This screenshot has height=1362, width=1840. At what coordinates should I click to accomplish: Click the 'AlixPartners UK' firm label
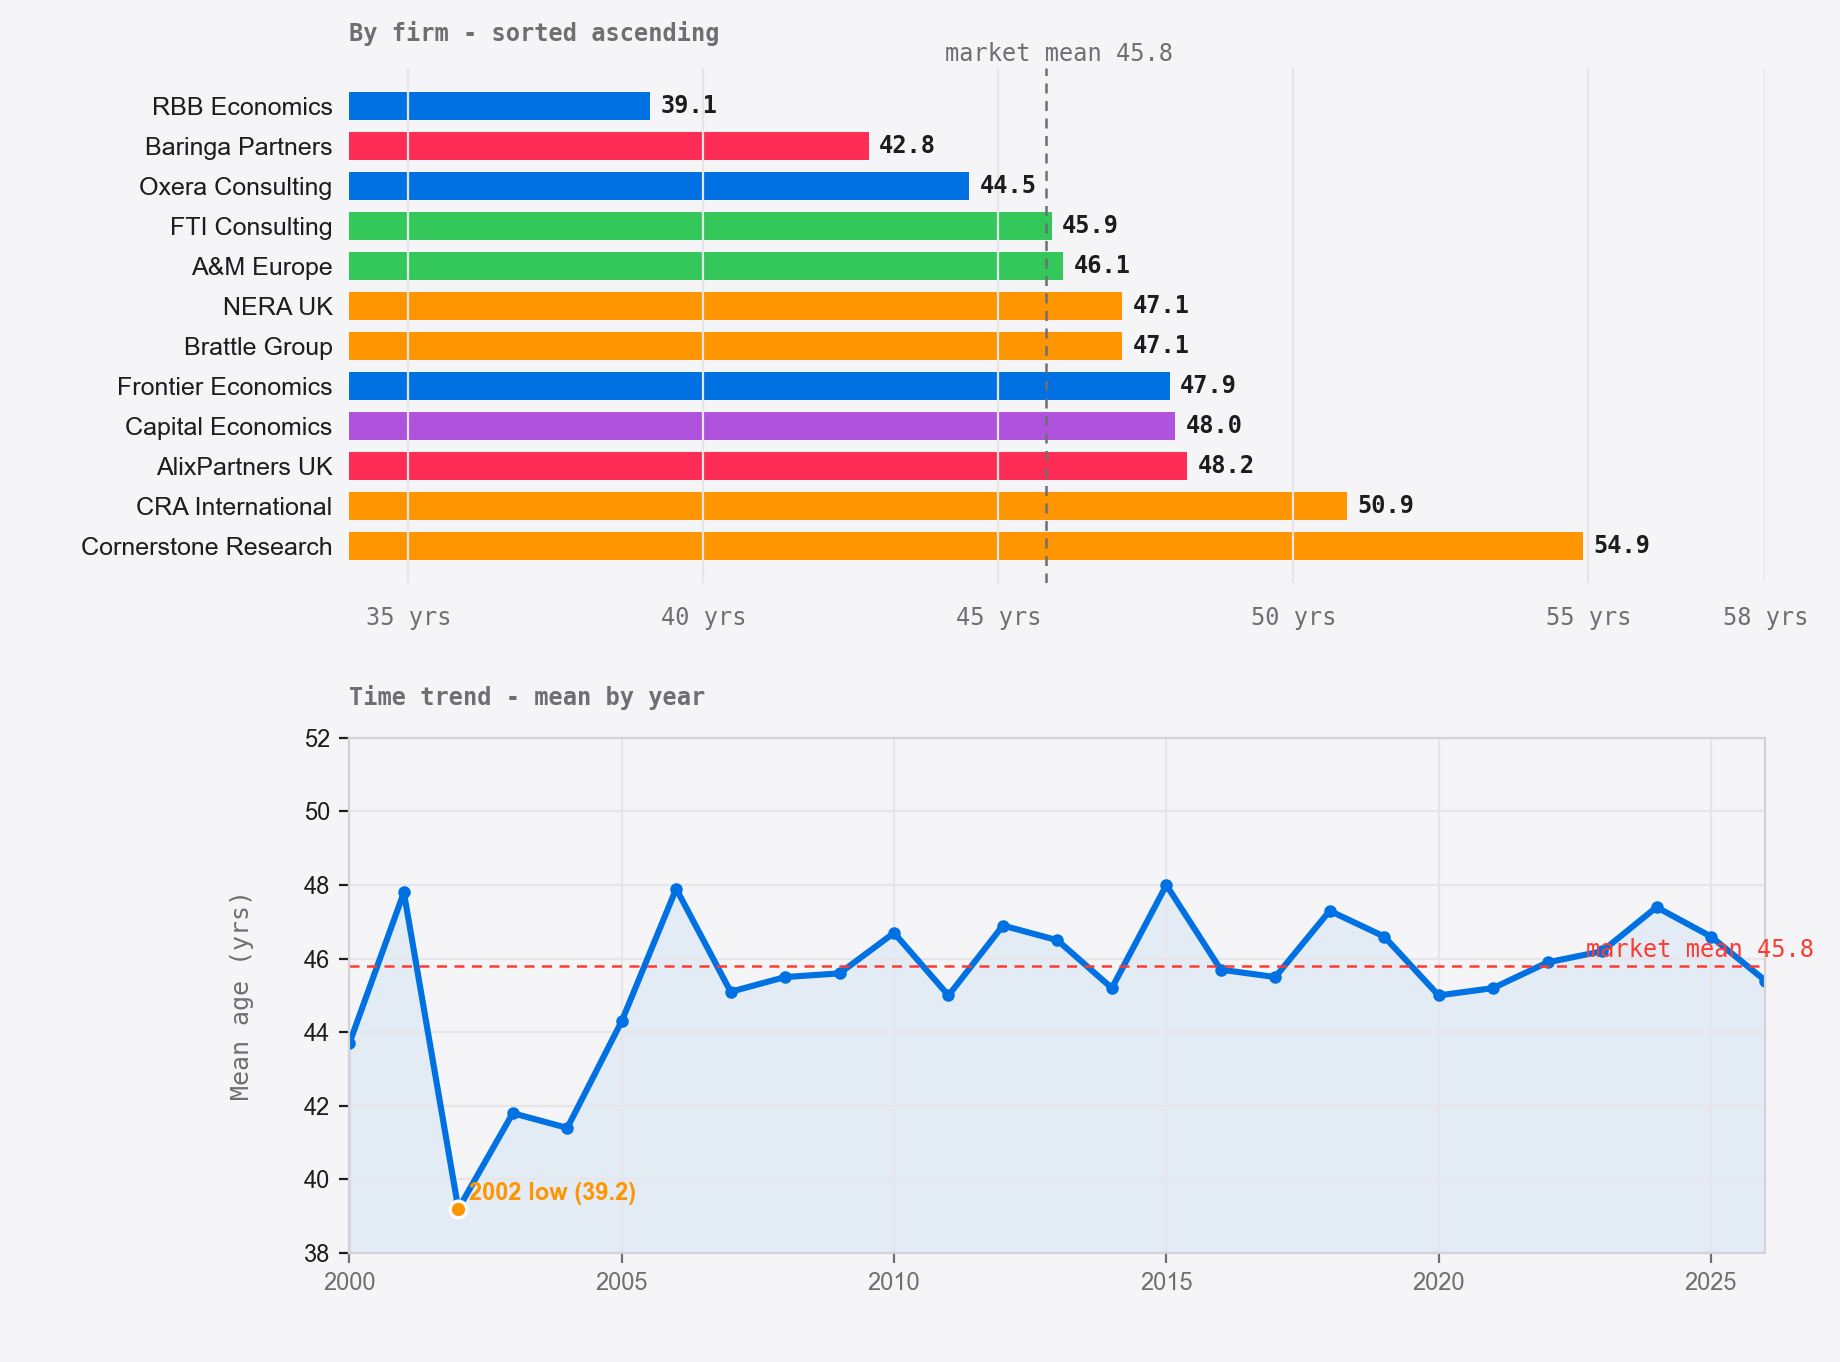point(245,466)
